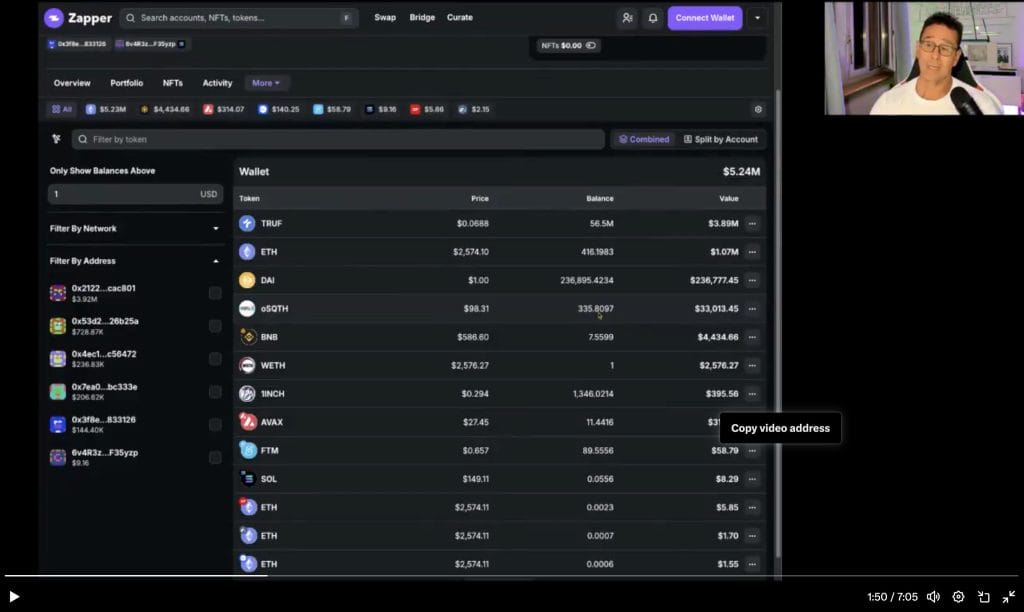Viewport: 1024px width, 612px height.
Task: Click the oSQTH token icon
Action: coord(247,308)
